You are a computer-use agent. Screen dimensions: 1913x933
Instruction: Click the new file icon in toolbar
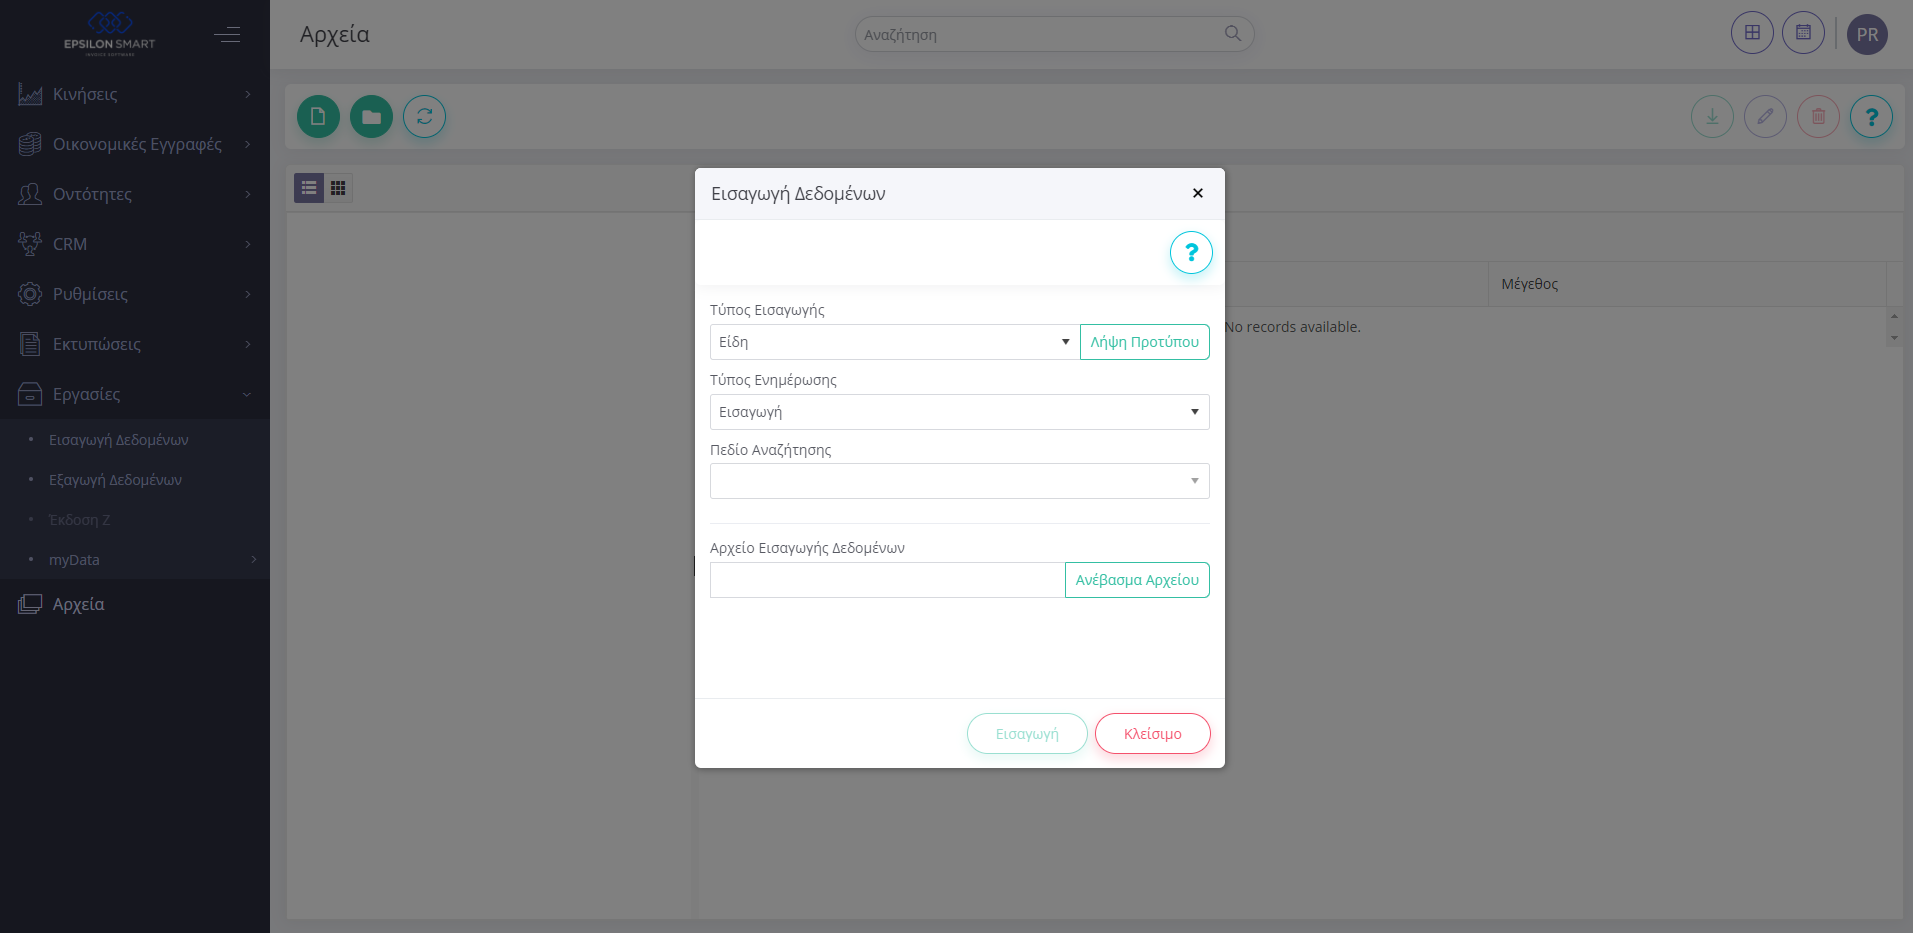pyautogui.click(x=318, y=117)
